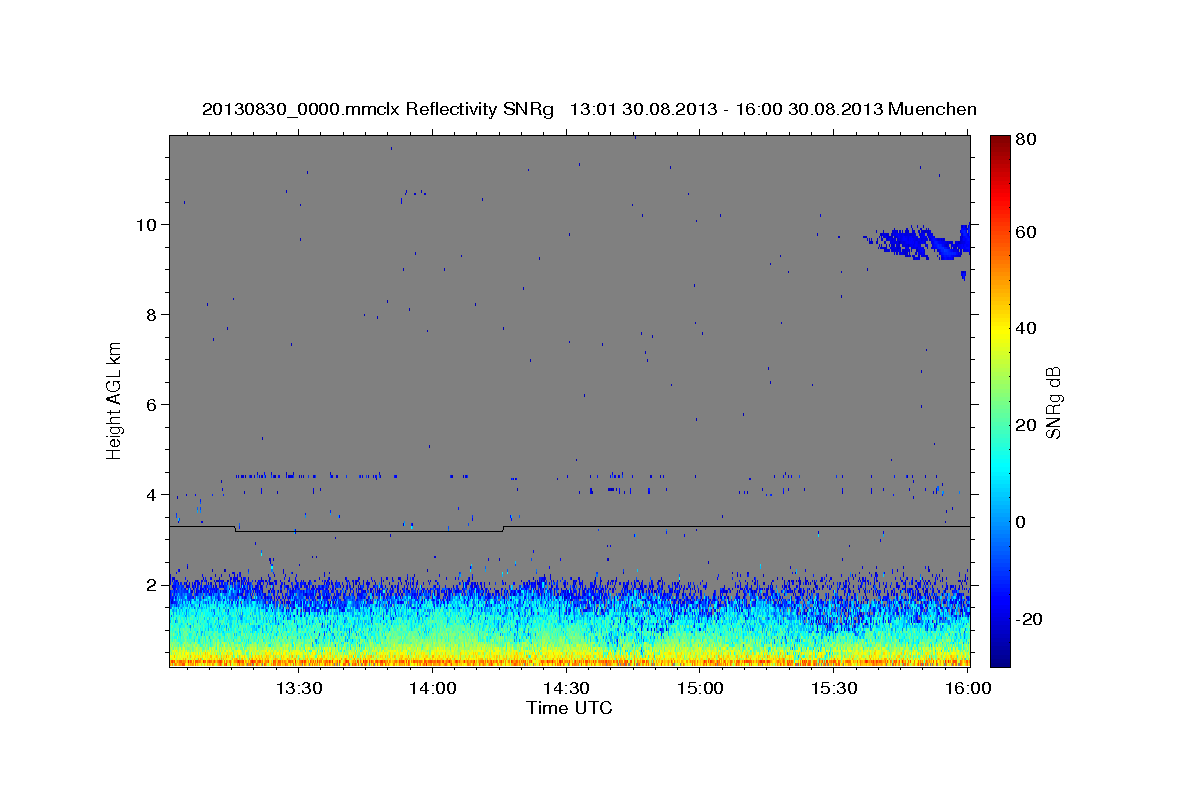Click the dark blue bottom of colorbar
The width and height of the screenshot is (1200, 800).
tap(1000, 656)
